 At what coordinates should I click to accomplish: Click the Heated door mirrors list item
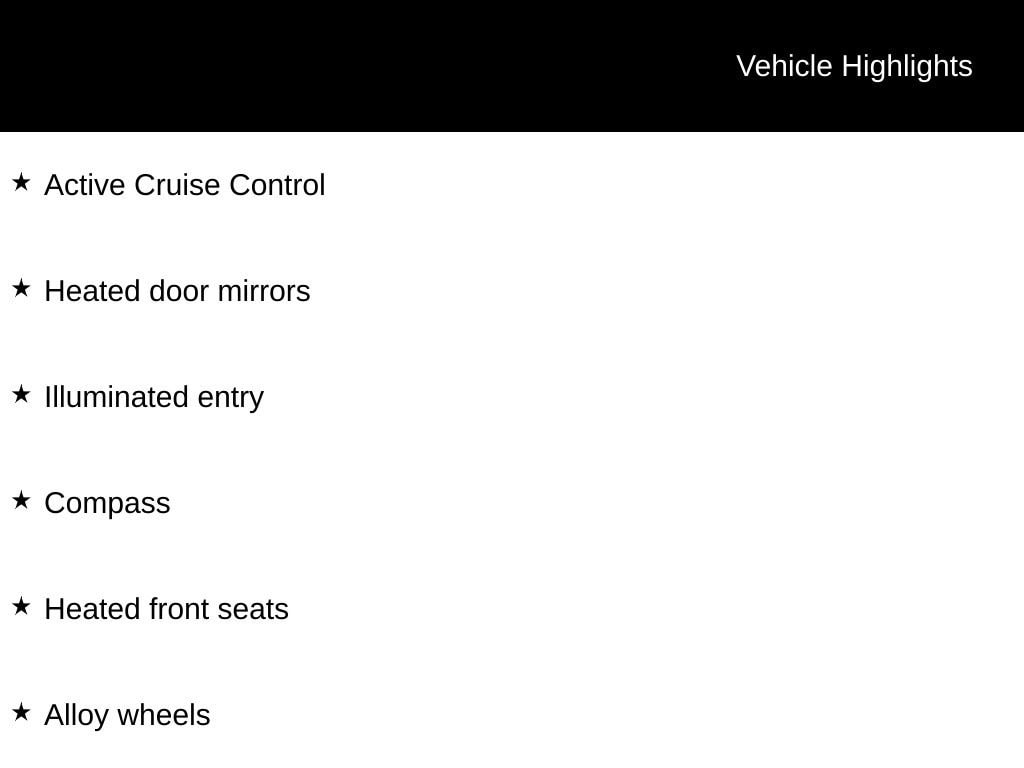[177, 292]
